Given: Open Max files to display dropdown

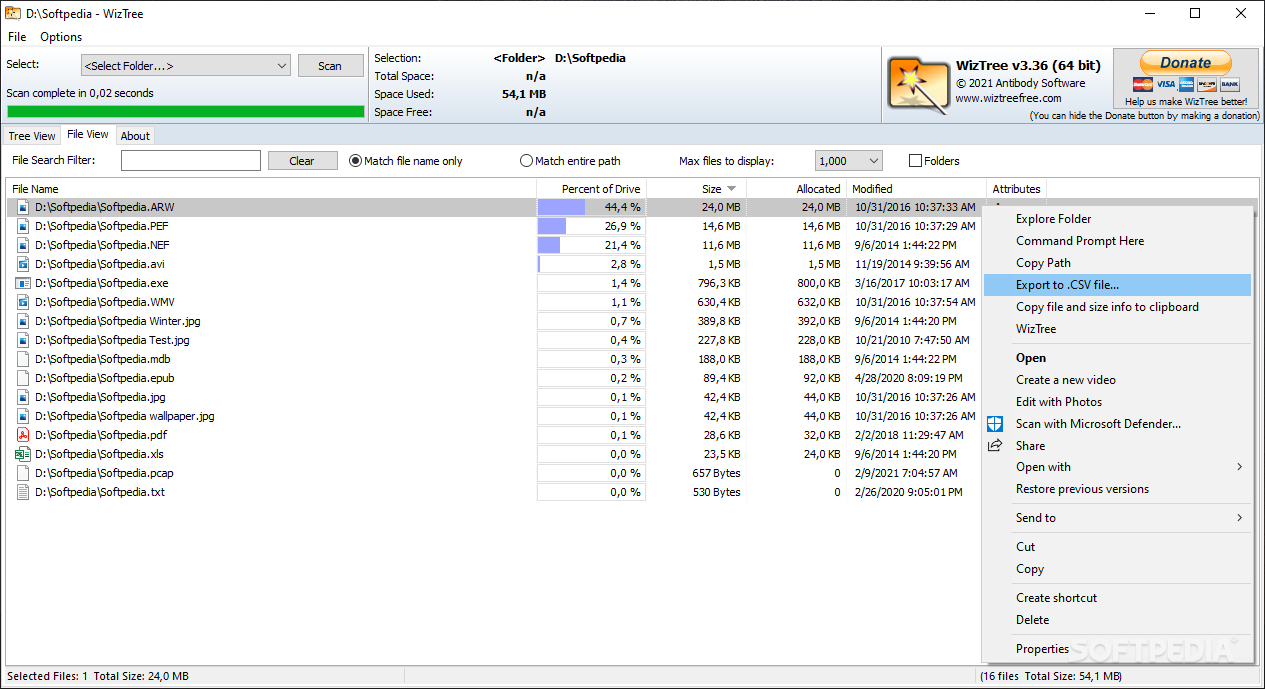Looking at the screenshot, I should click(849, 161).
